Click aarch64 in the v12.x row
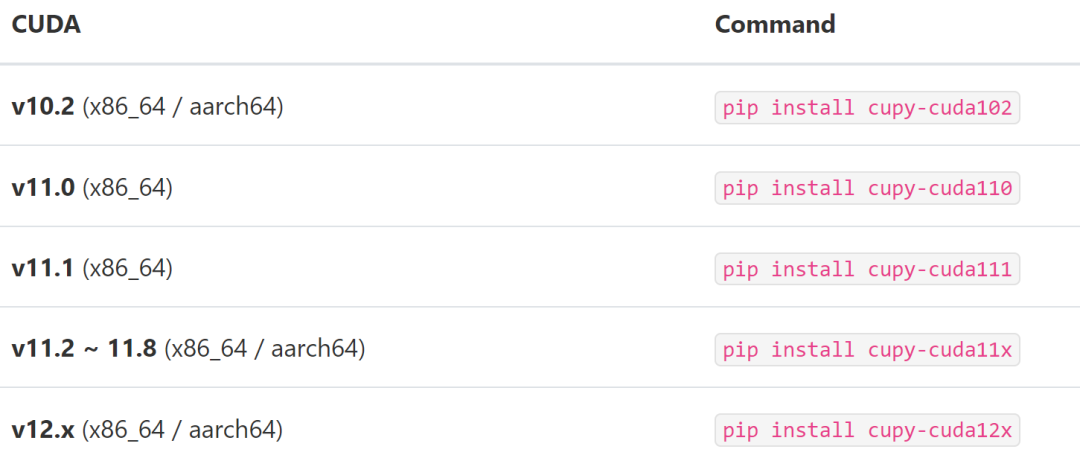 (234, 430)
